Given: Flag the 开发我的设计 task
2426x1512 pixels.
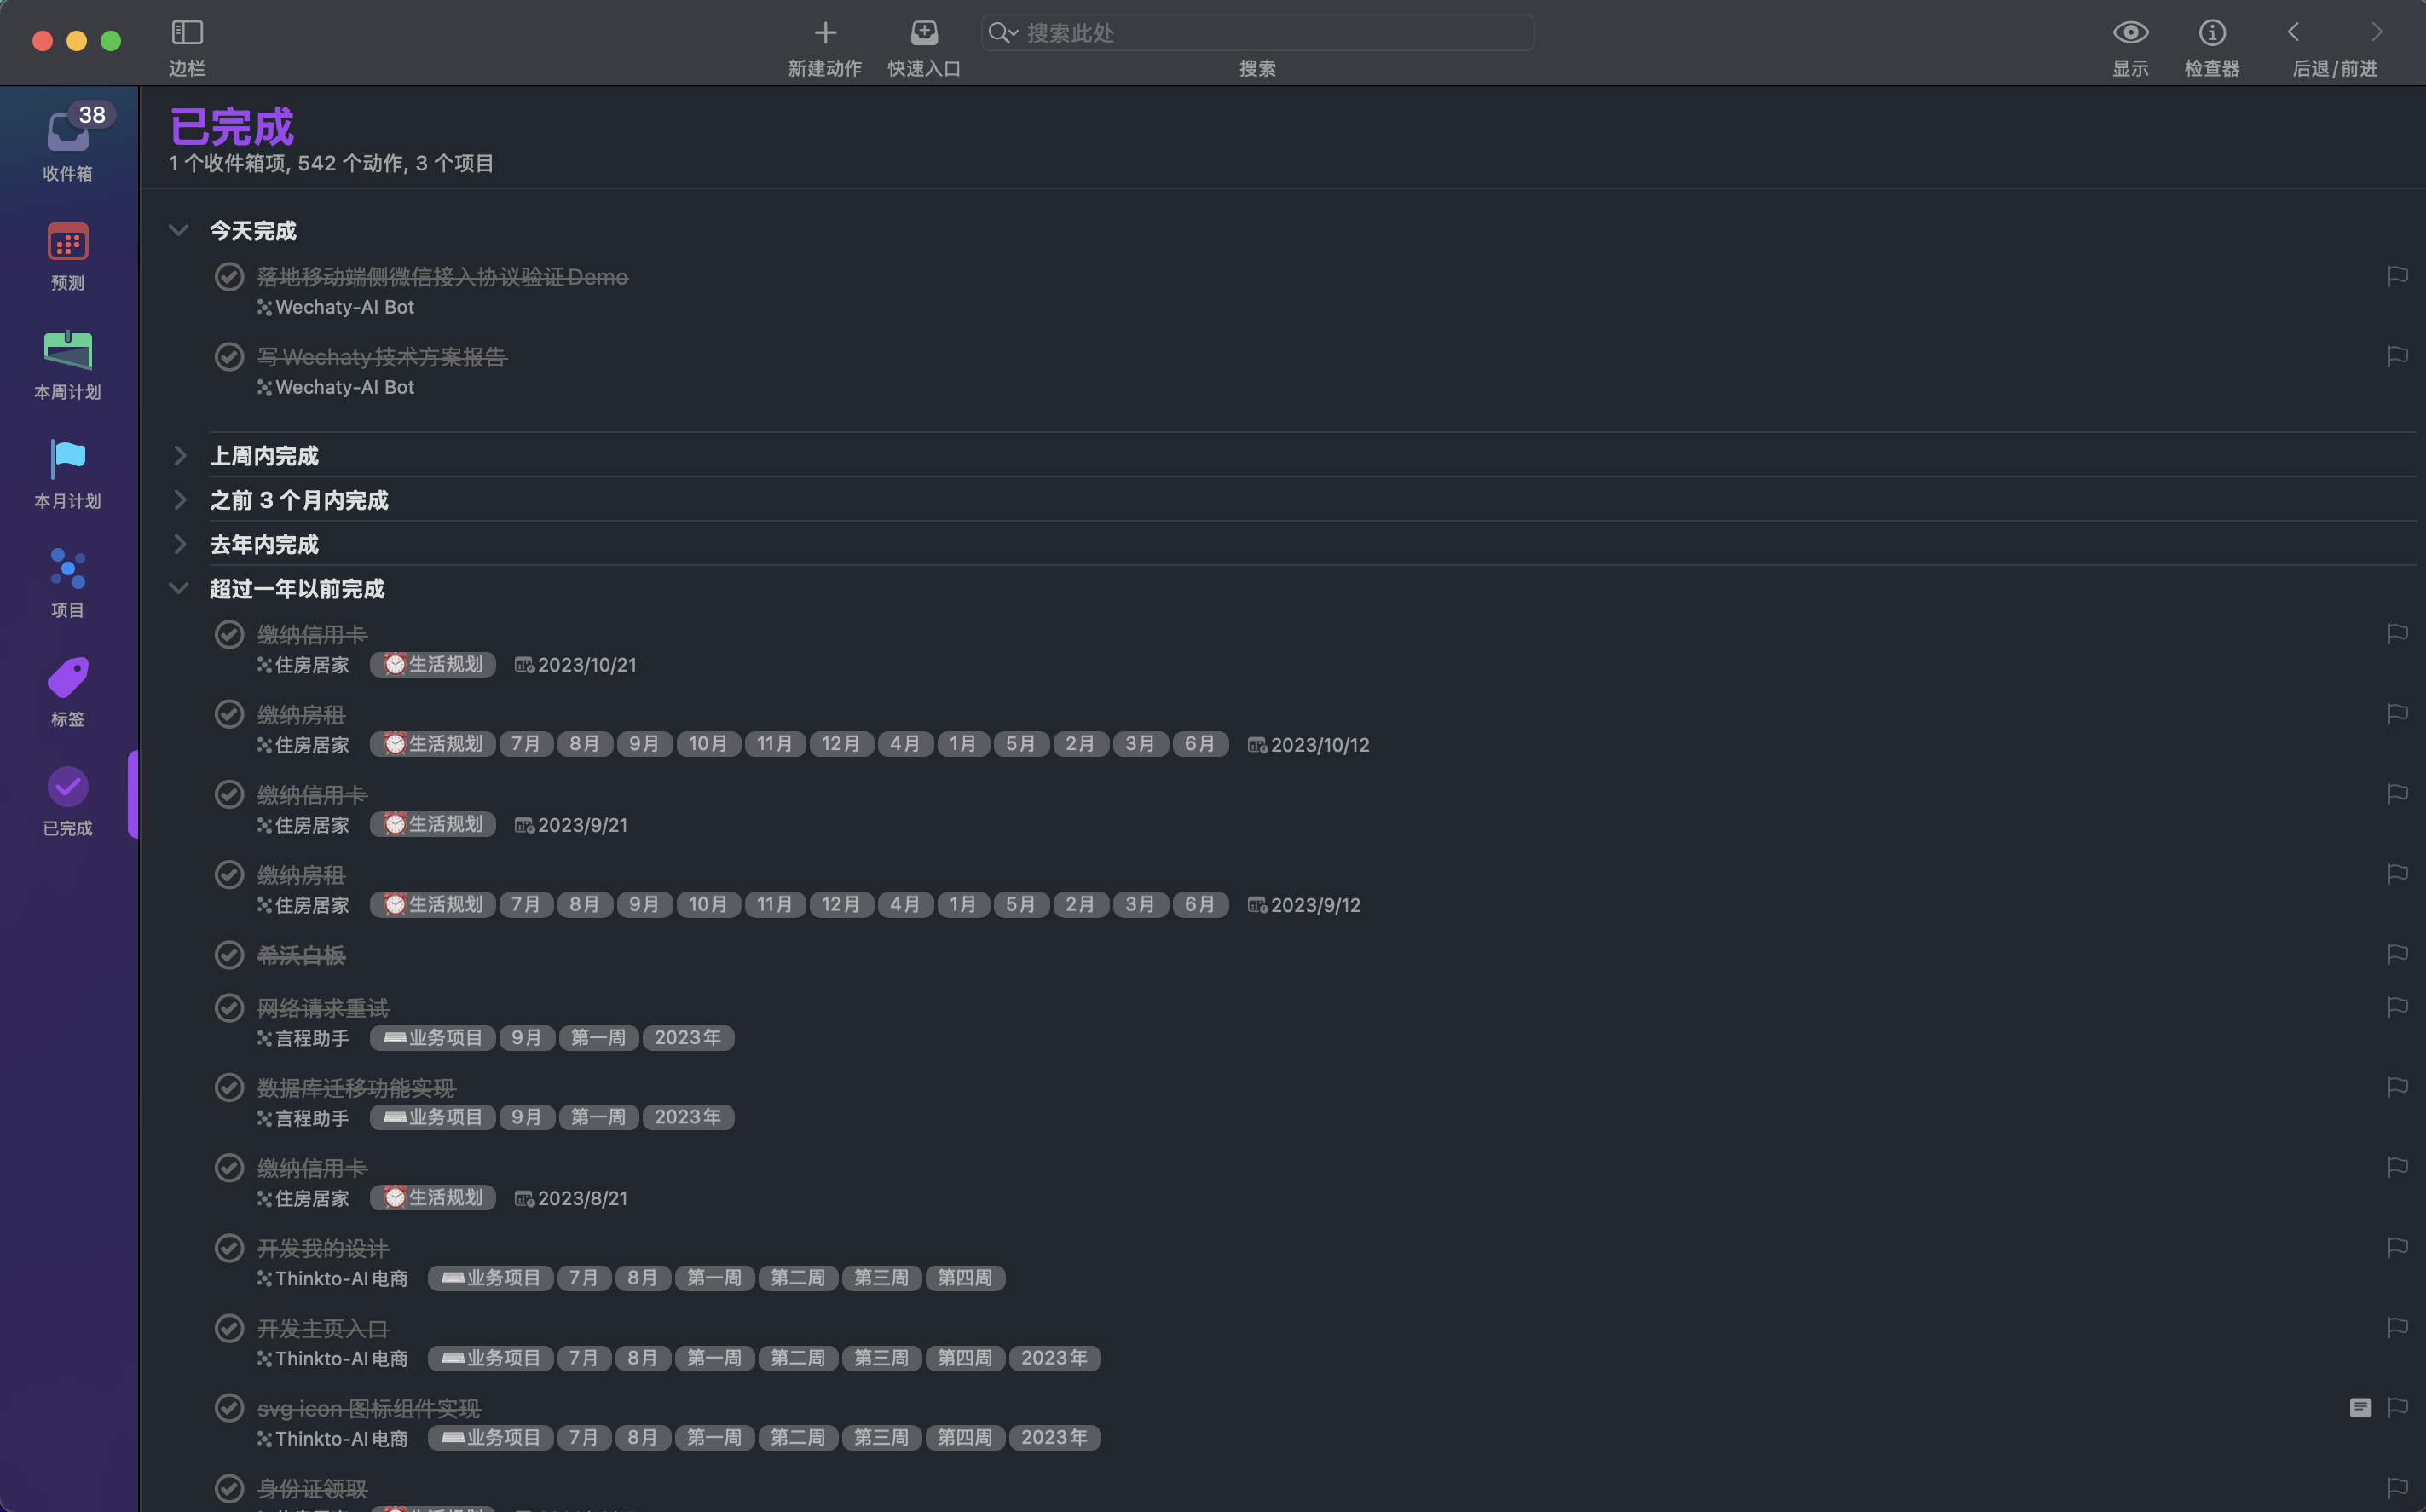Looking at the screenshot, I should click(x=2397, y=1248).
